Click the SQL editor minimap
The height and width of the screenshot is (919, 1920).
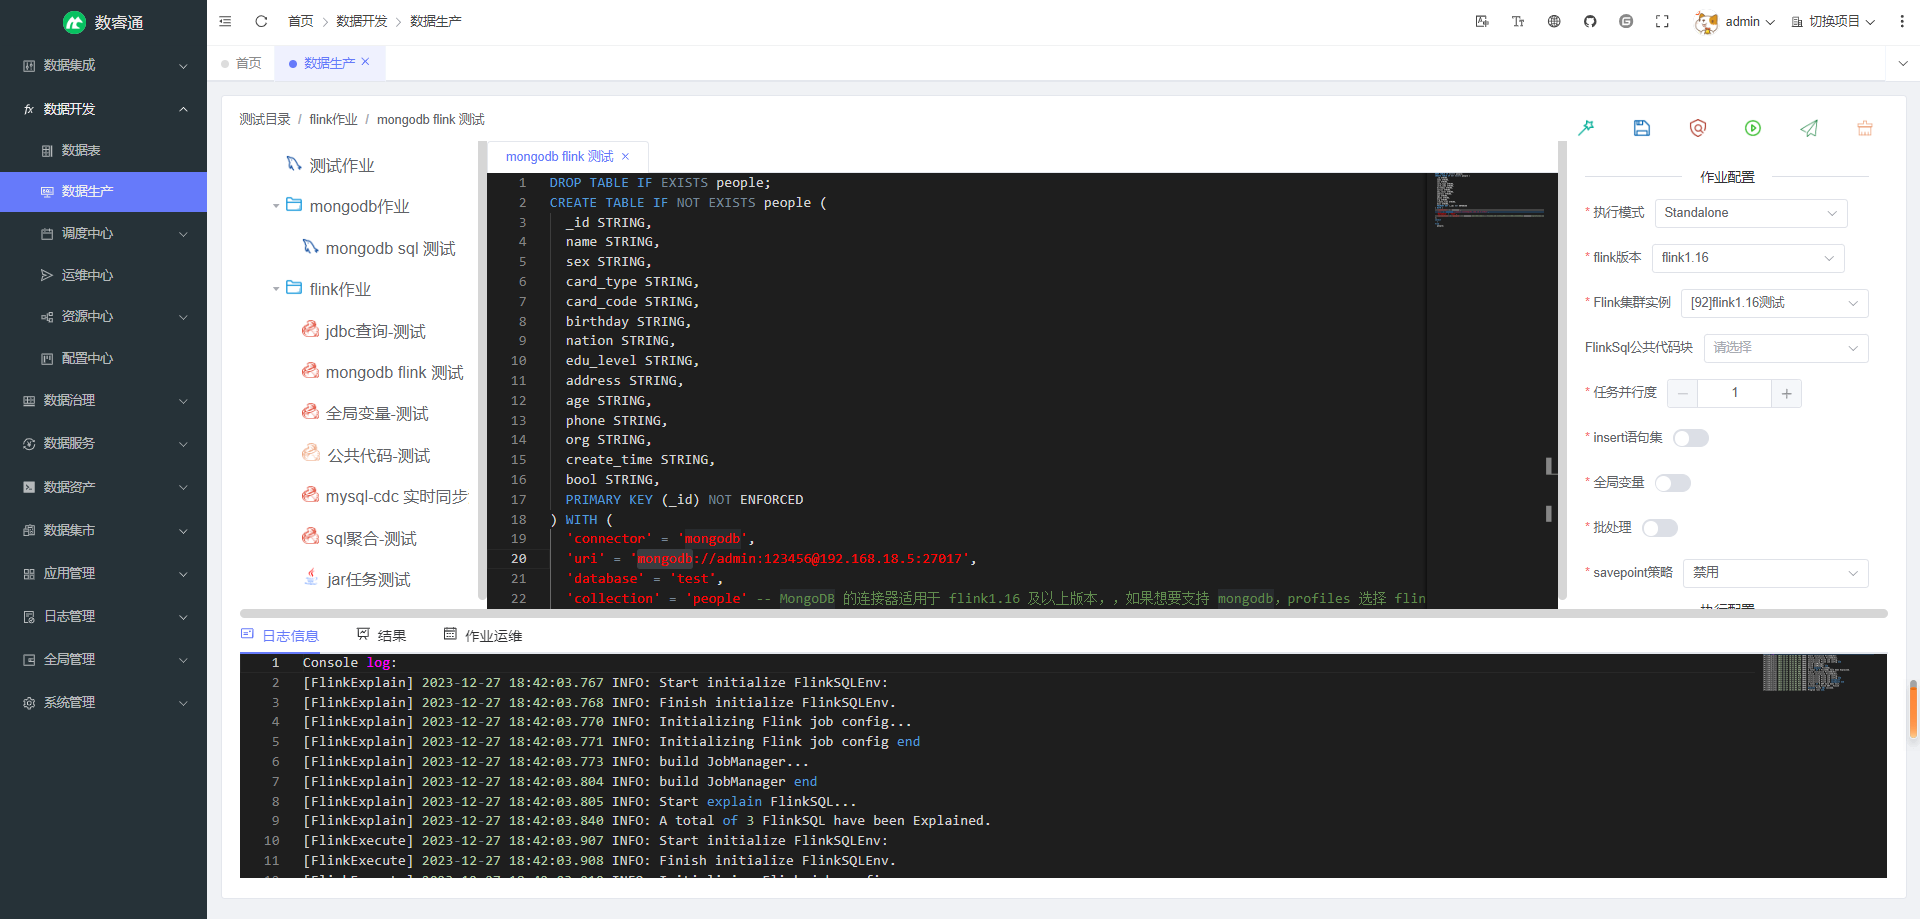click(1490, 200)
